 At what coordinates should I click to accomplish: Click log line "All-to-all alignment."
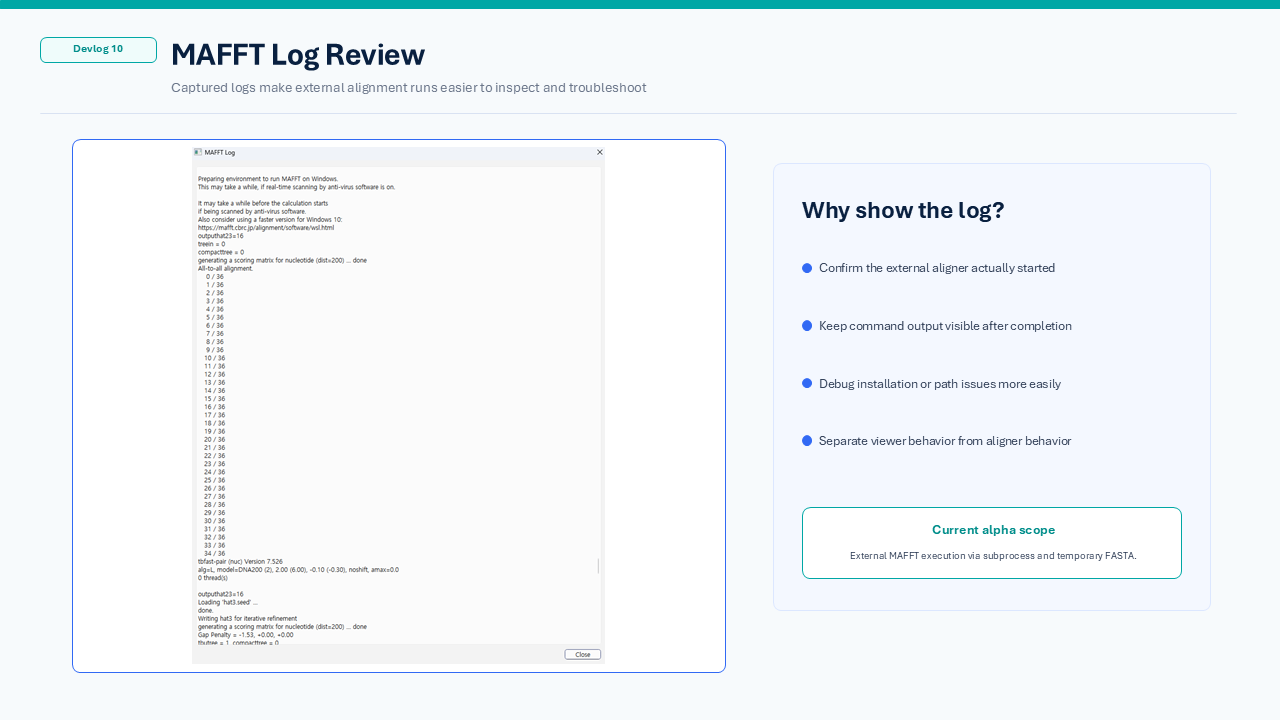point(226,268)
